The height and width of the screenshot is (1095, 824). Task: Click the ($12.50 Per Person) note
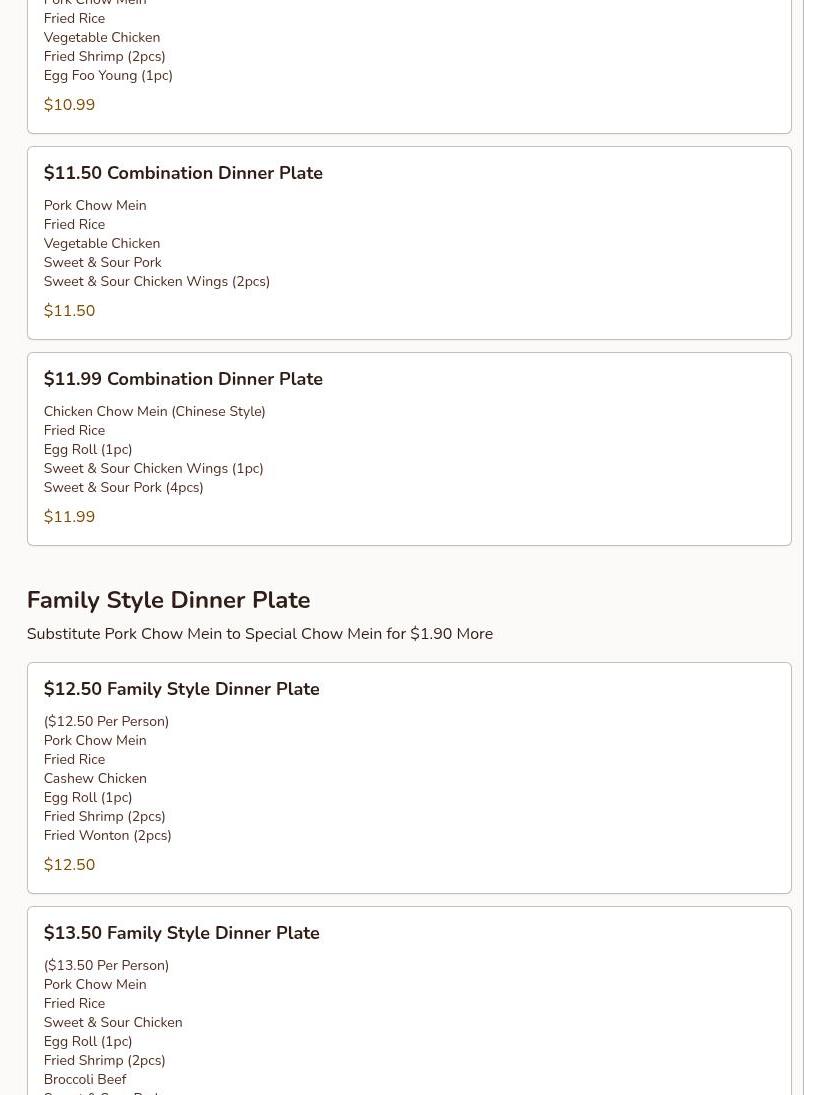pyautogui.click(x=106, y=722)
